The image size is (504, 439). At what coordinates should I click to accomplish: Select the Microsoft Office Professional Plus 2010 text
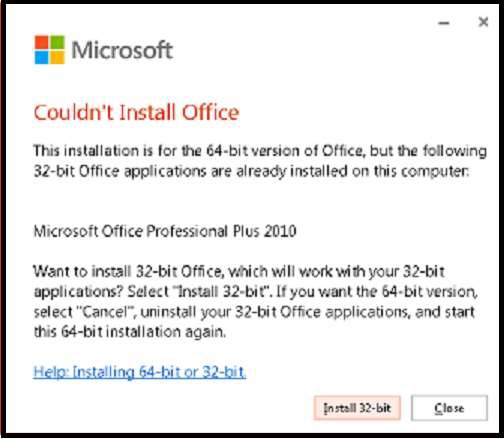tap(165, 231)
